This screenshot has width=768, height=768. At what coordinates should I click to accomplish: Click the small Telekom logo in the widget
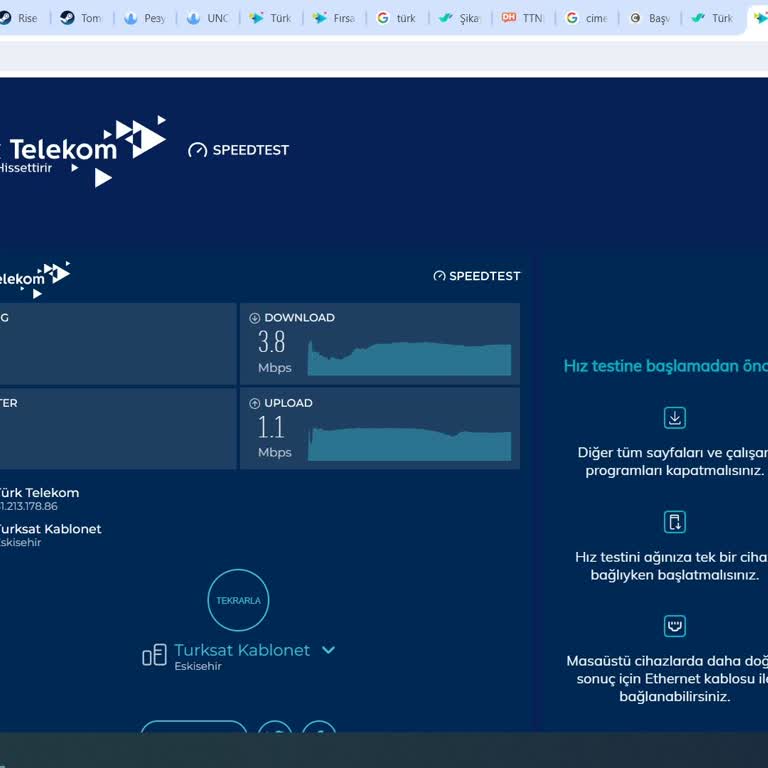coord(34,279)
